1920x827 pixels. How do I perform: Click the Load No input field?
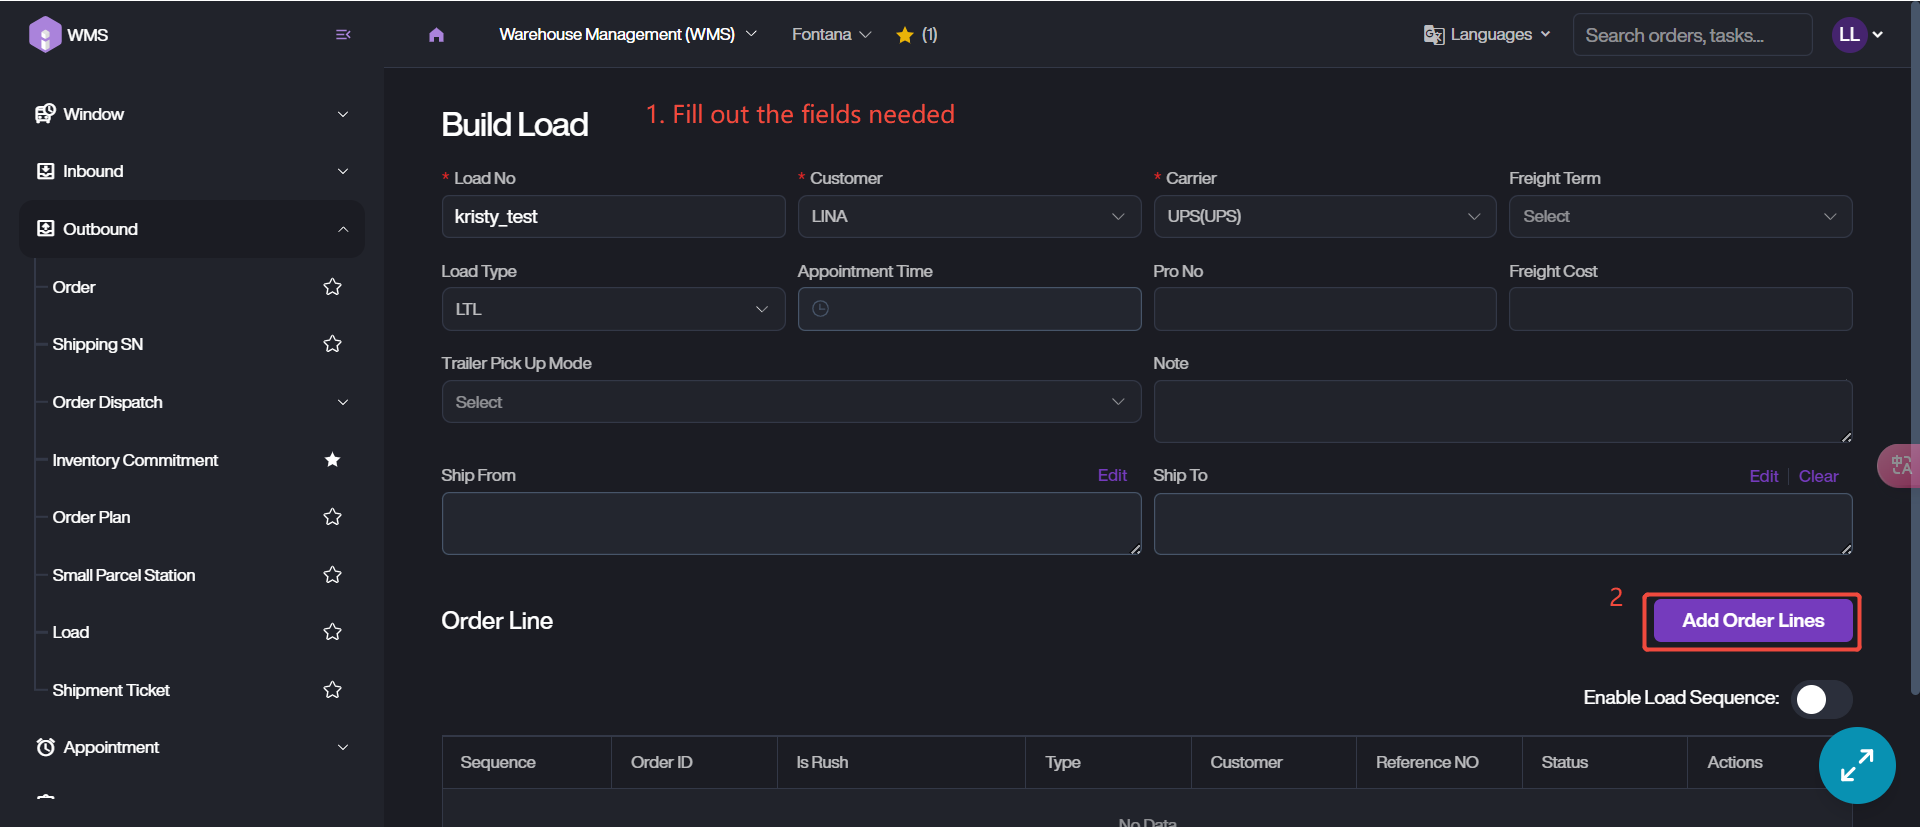tap(613, 217)
